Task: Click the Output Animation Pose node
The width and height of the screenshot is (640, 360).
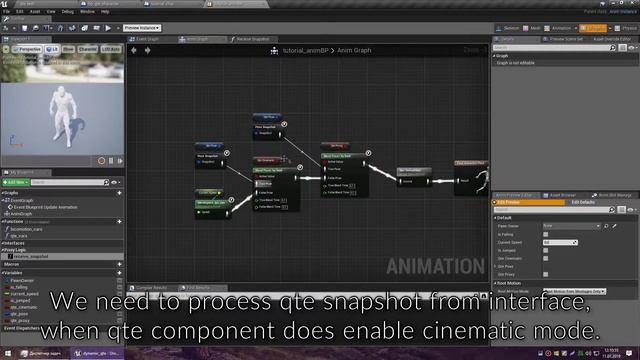Action: [x=471, y=178]
